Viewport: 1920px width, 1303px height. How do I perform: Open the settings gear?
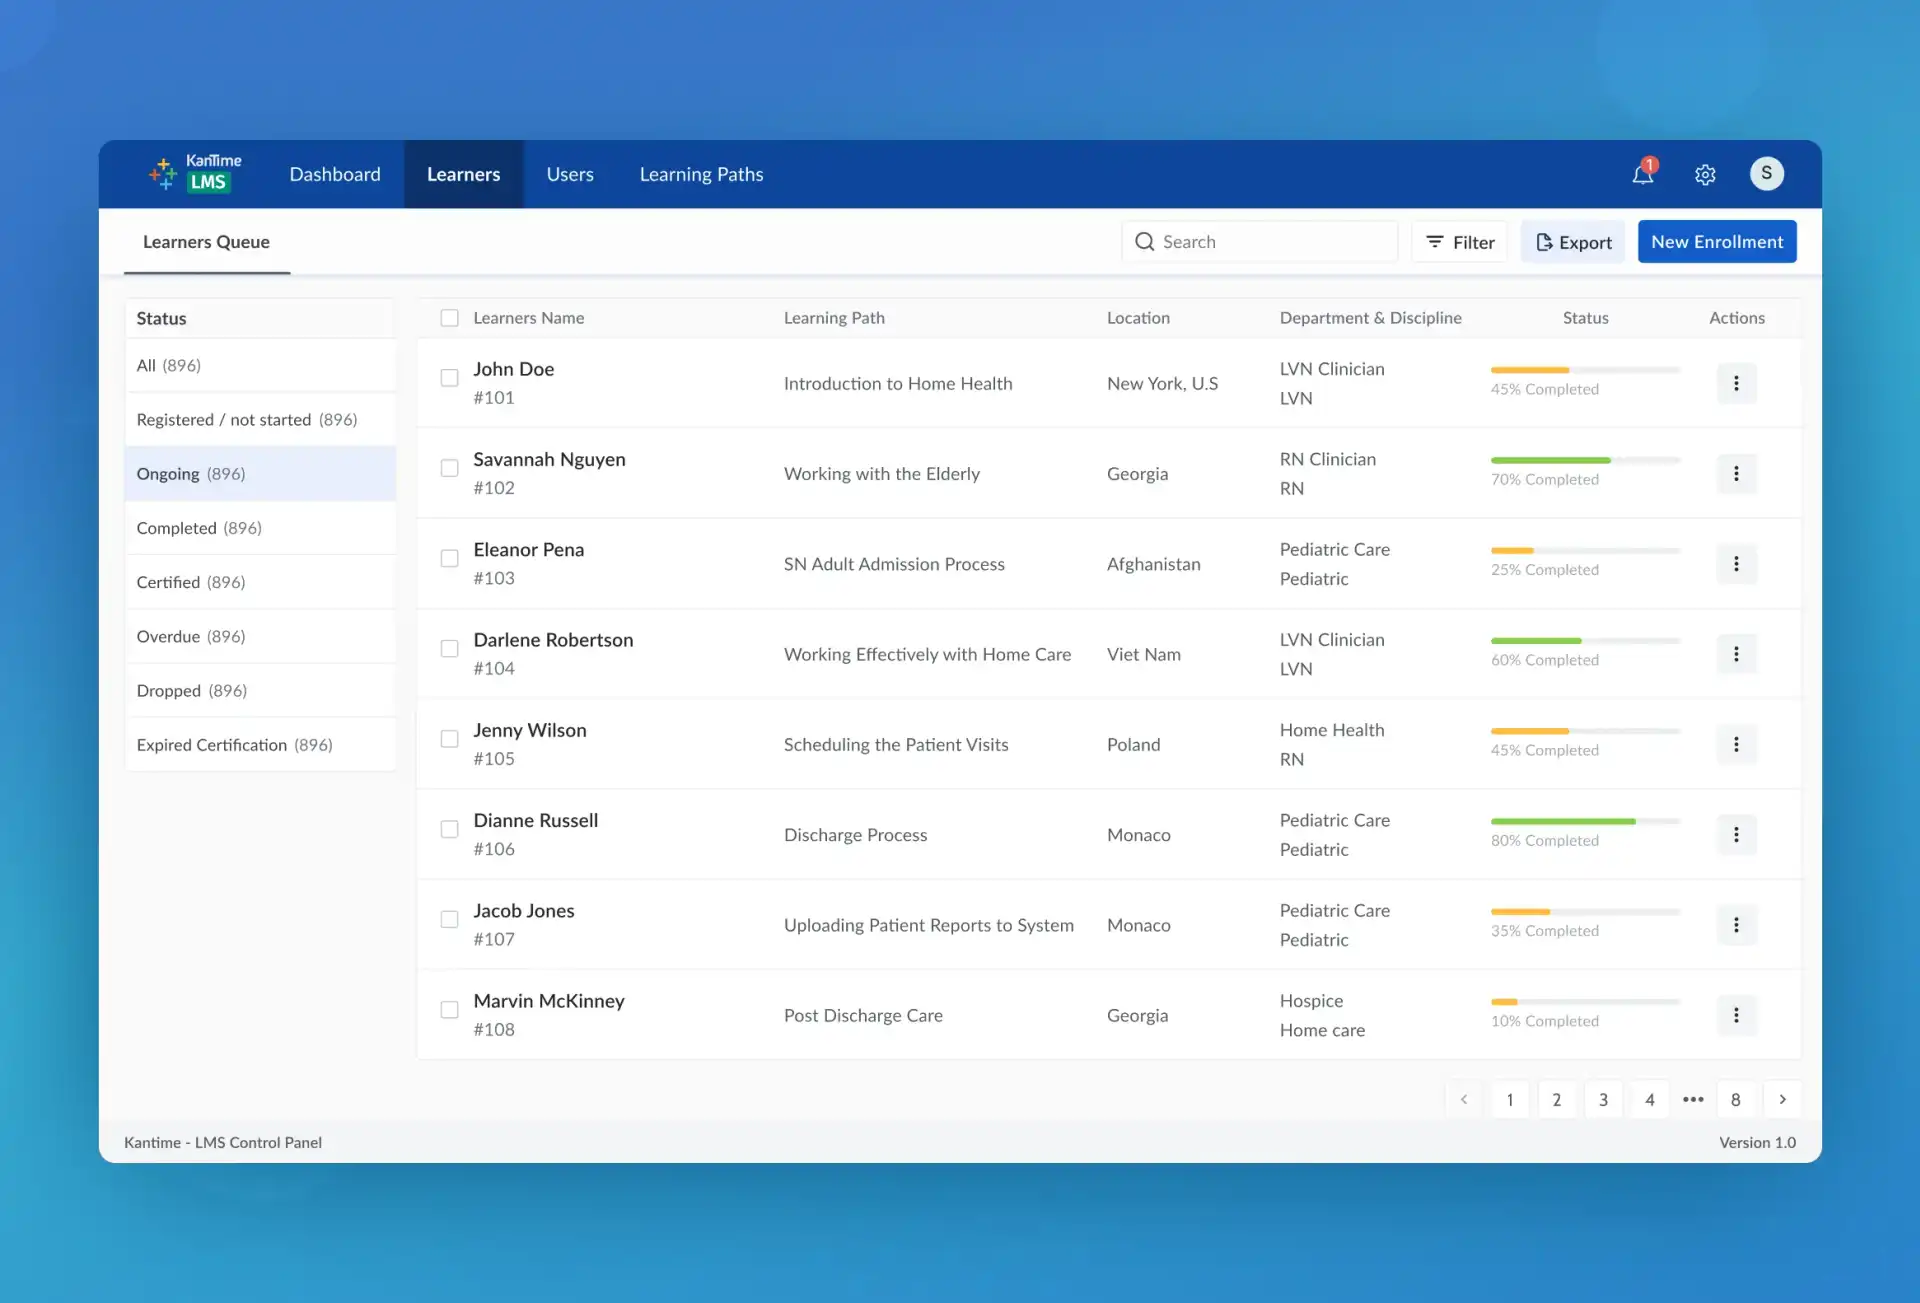(x=1705, y=174)
